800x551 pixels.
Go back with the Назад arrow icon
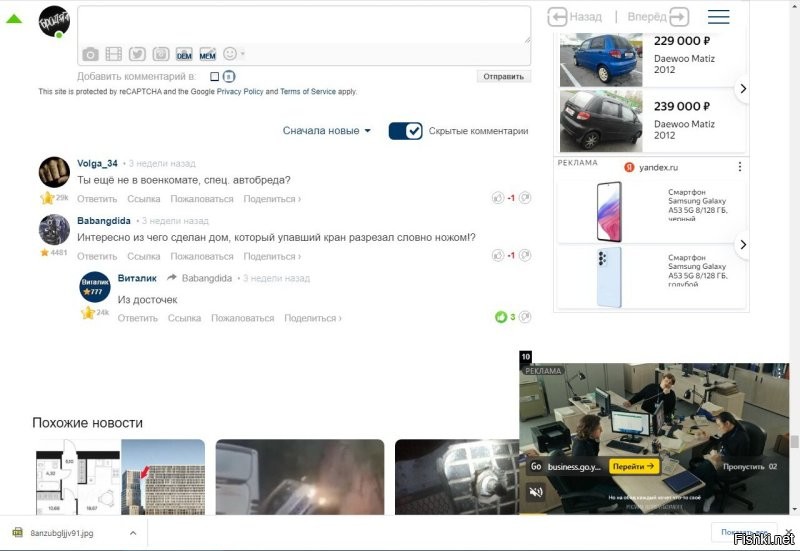pyautogui.click(x=557, y=17)
